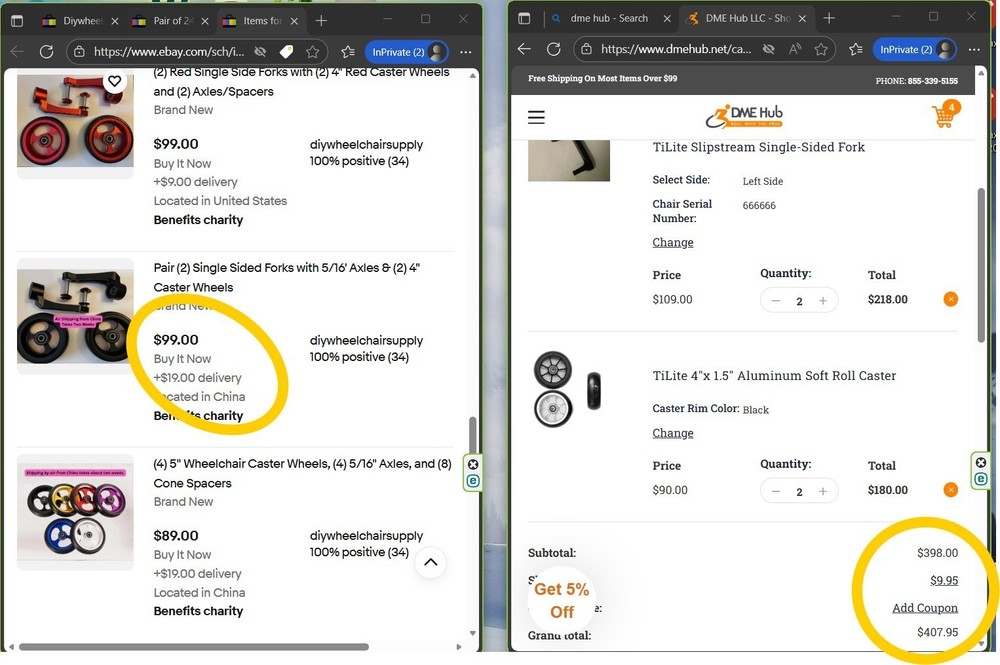Click the Get 5% Off bubble
Image resolution: width=1000 pixels, height=665 pixels.
click(x=561, y=600)
